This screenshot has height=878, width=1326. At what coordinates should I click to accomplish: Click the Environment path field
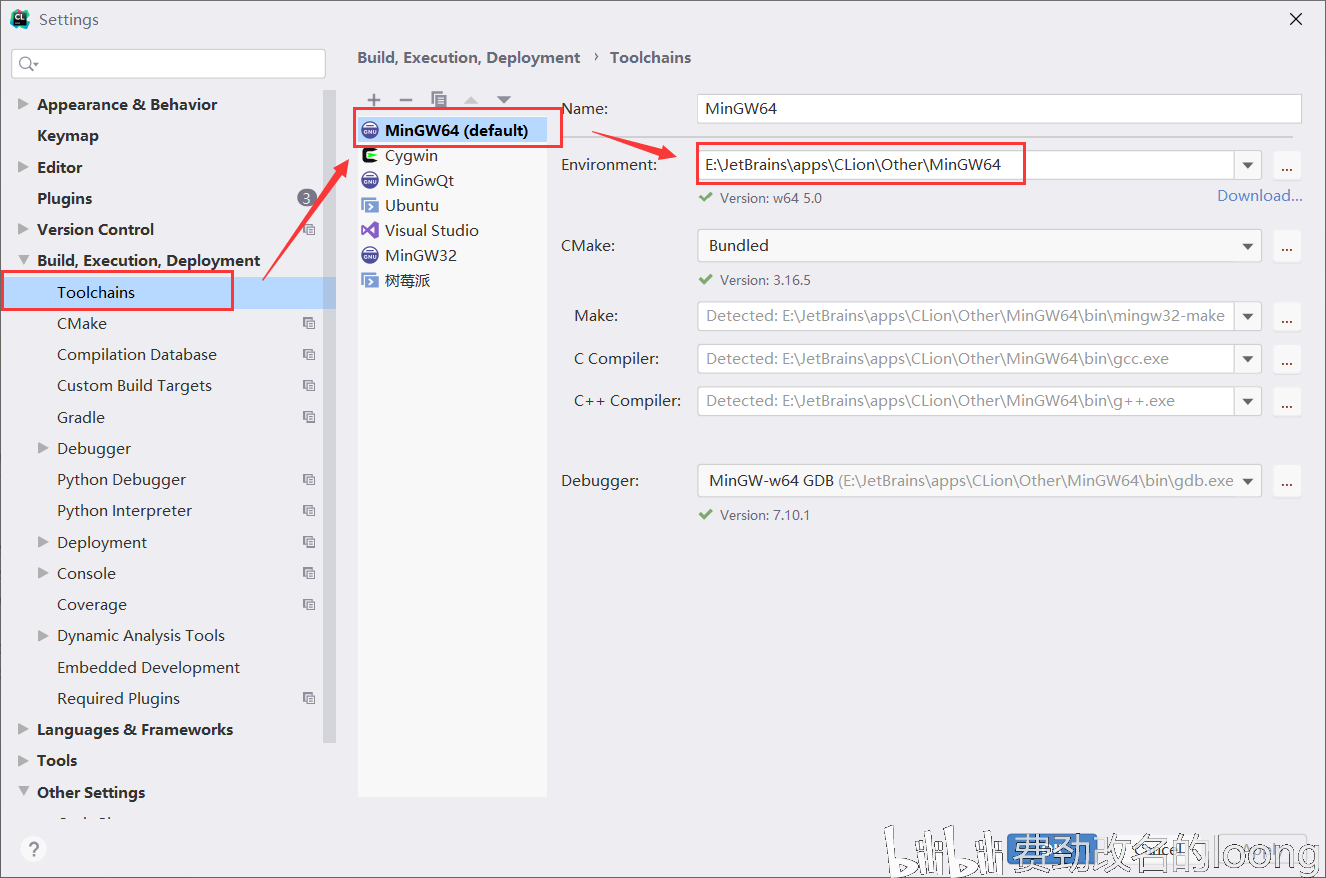[x=965, y=164]
